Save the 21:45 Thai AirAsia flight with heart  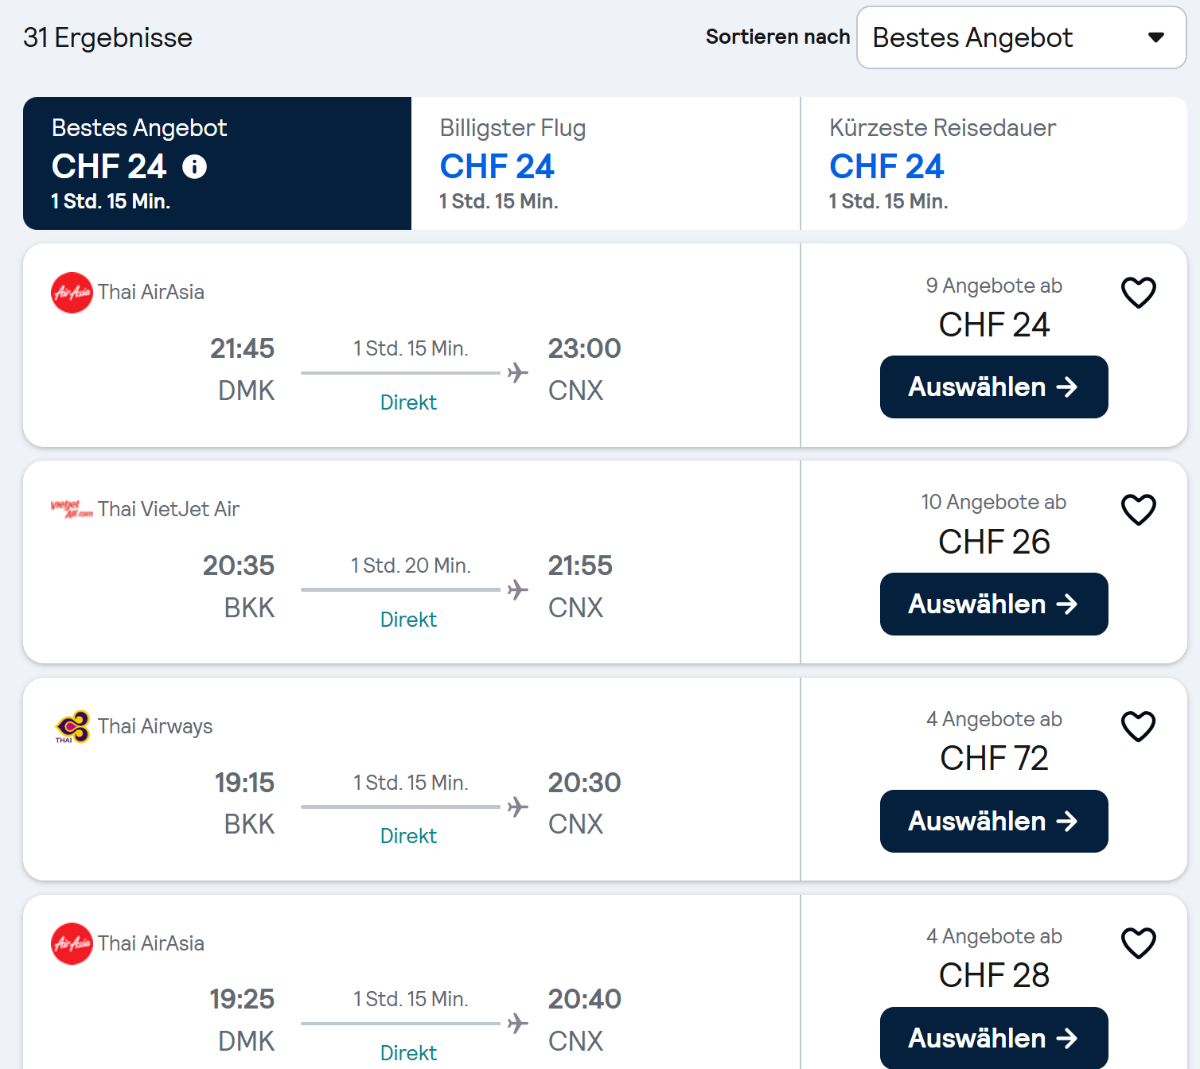click(x=1138, y=293)
